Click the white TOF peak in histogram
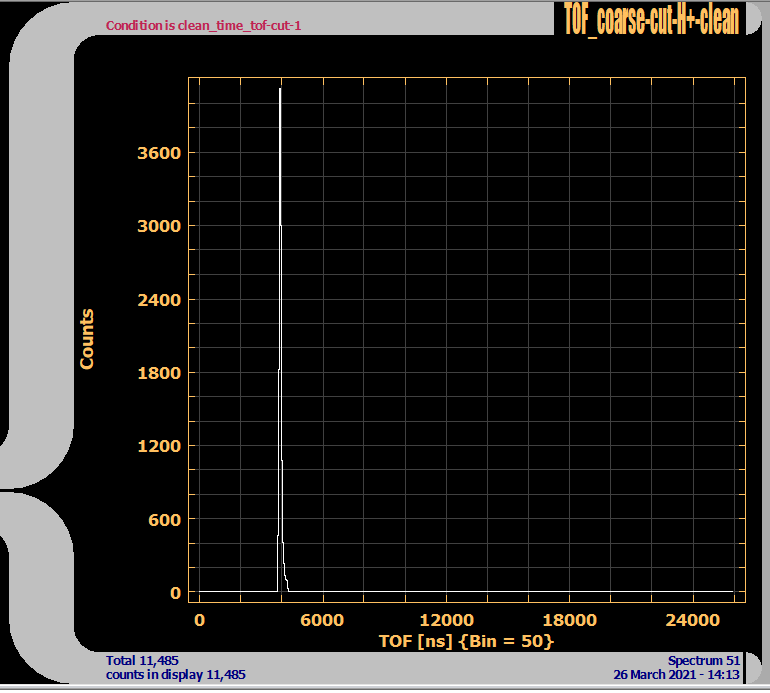 pos(281,339)
